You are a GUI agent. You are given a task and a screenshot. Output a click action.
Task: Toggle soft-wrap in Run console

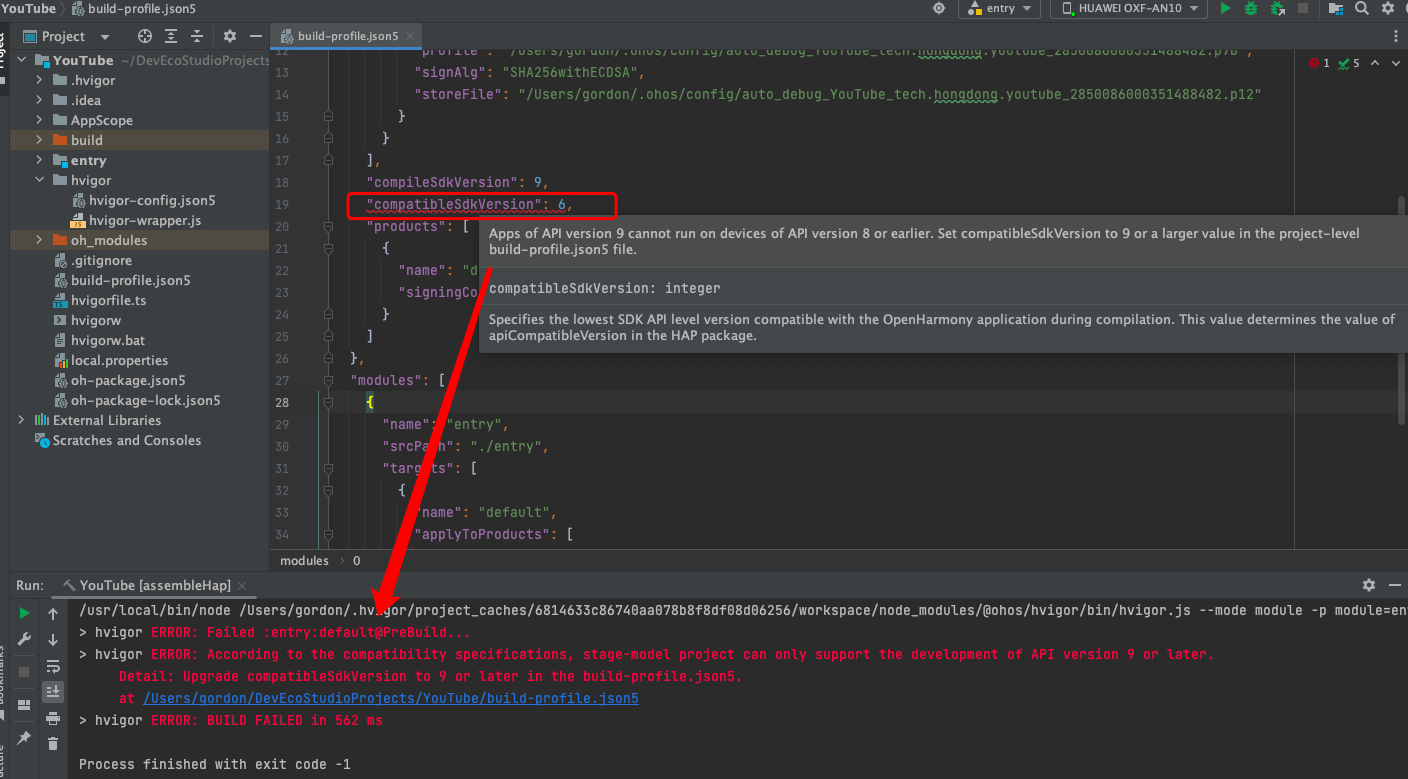pos(53,665)
